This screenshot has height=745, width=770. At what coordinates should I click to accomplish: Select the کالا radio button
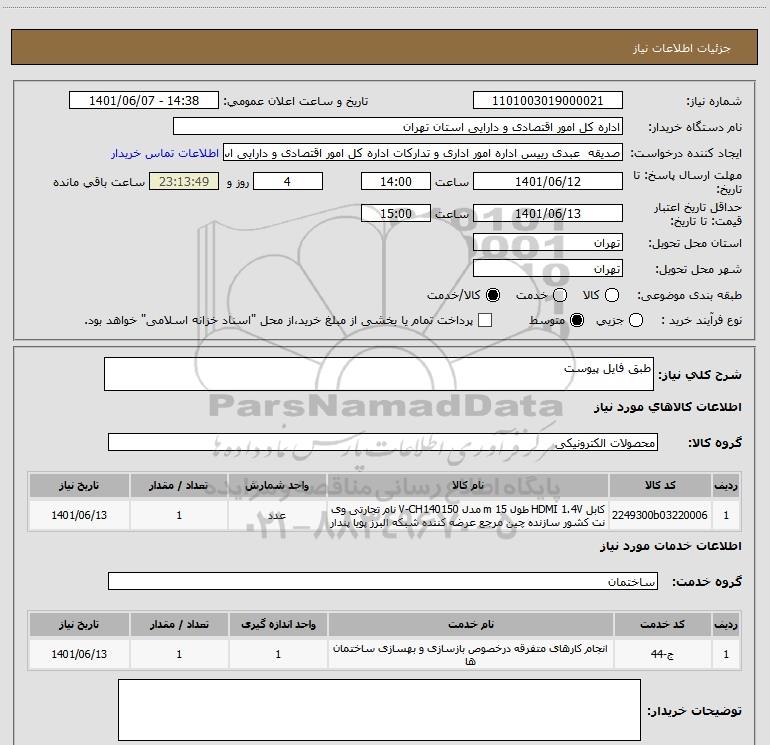[x=612, y=295]
